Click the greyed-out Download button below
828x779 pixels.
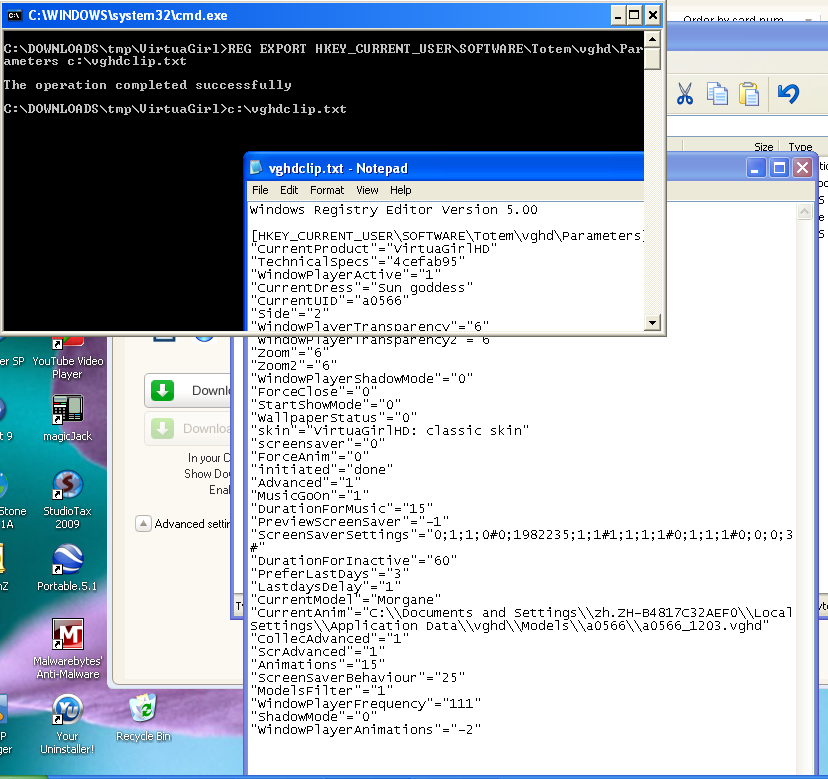[188, 428]
